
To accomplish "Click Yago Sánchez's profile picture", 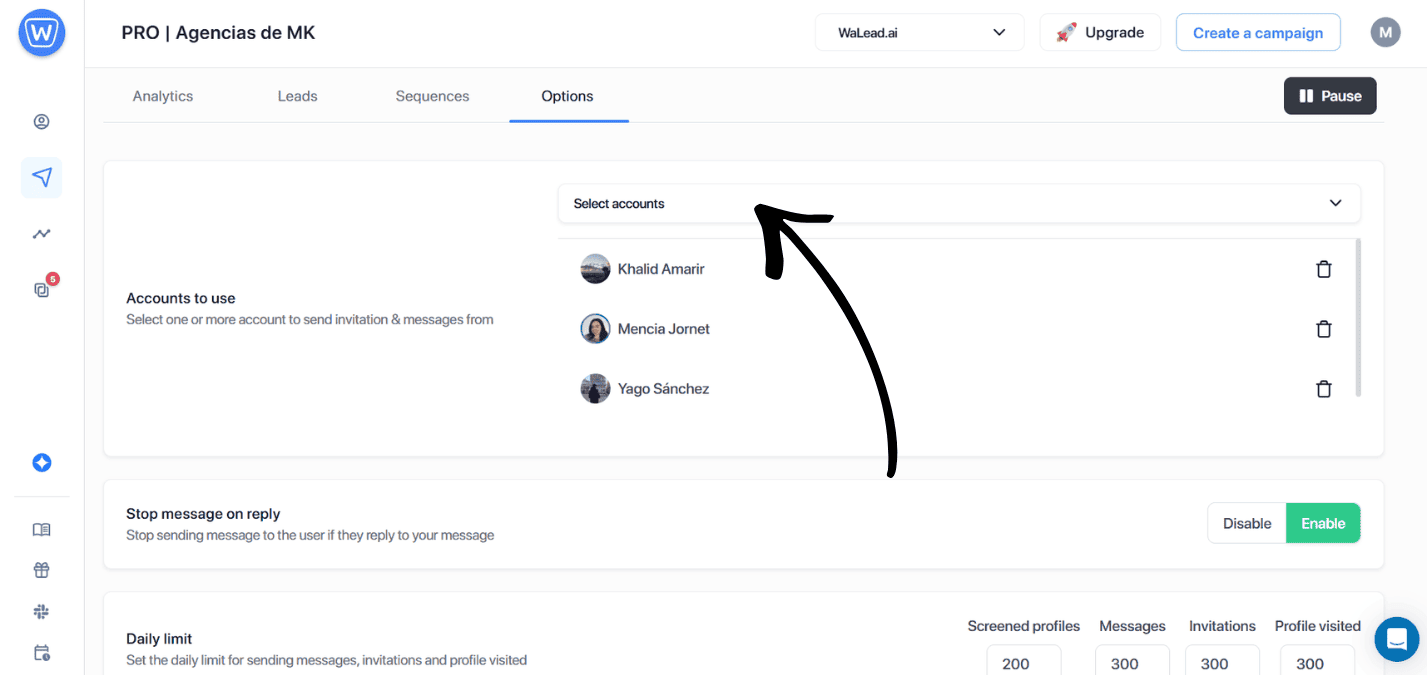I will [595, 389].
